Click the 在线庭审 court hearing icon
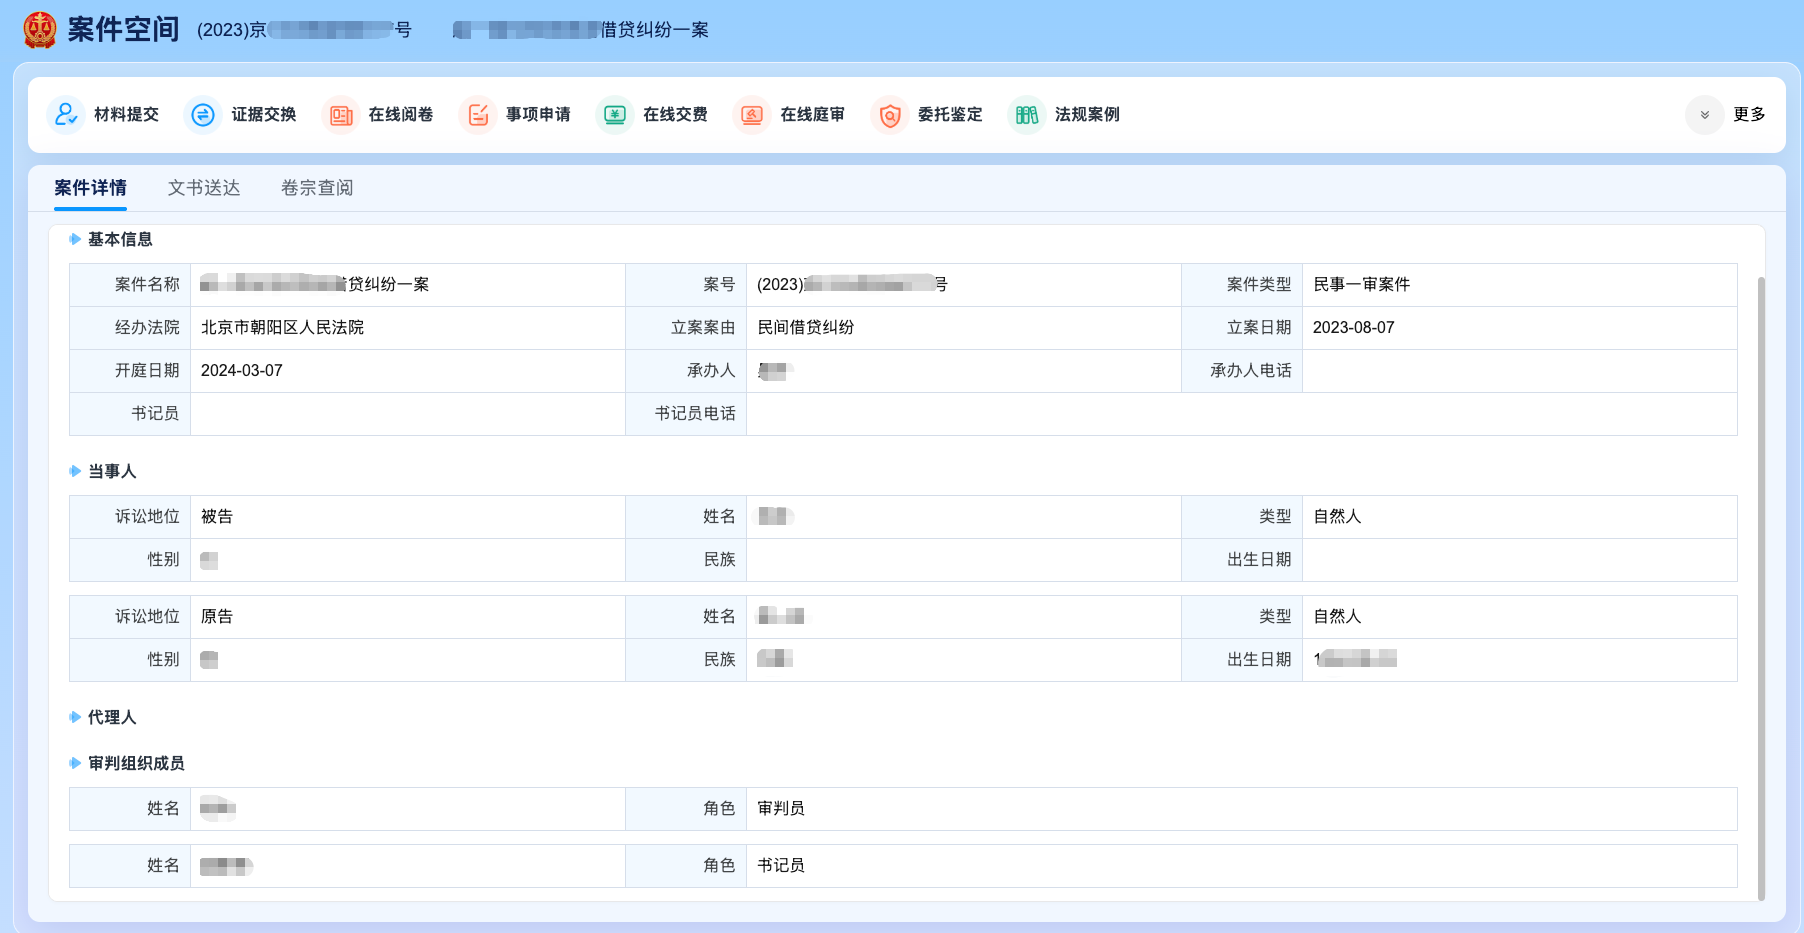This screenshot has width=1804, height=933. pos(752,115)
